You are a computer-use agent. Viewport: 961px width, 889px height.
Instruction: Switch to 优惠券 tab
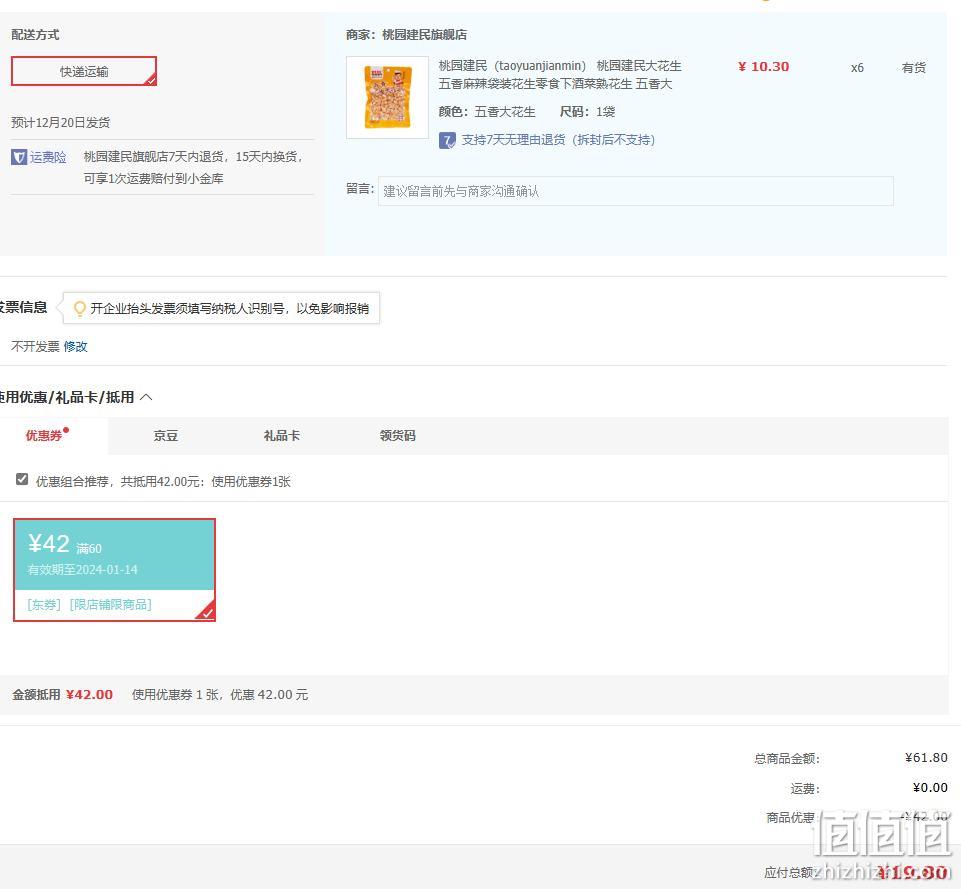47,436
